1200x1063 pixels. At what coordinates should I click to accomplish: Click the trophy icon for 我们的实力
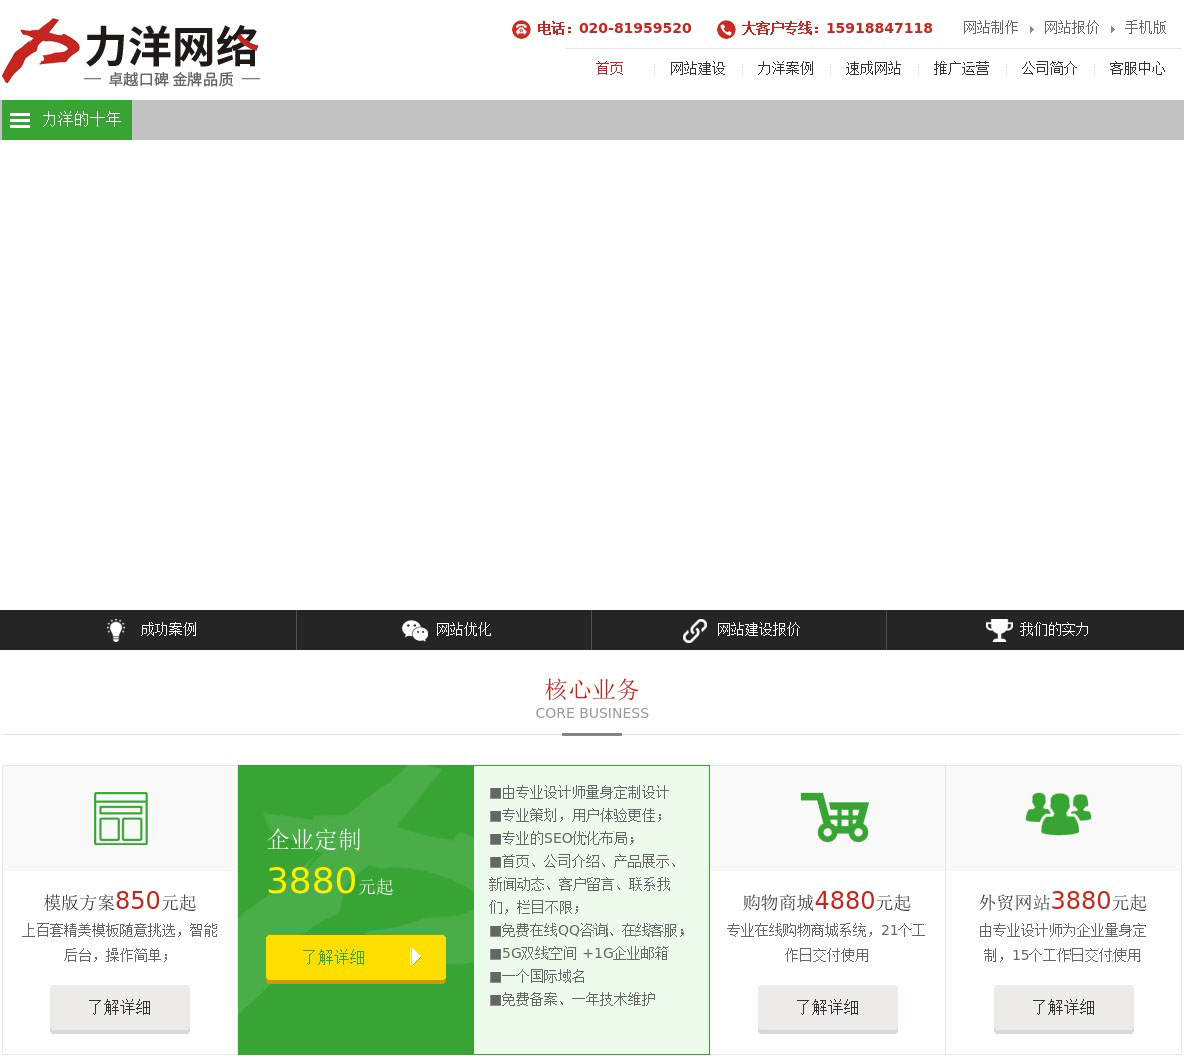[x=999, y=630]
